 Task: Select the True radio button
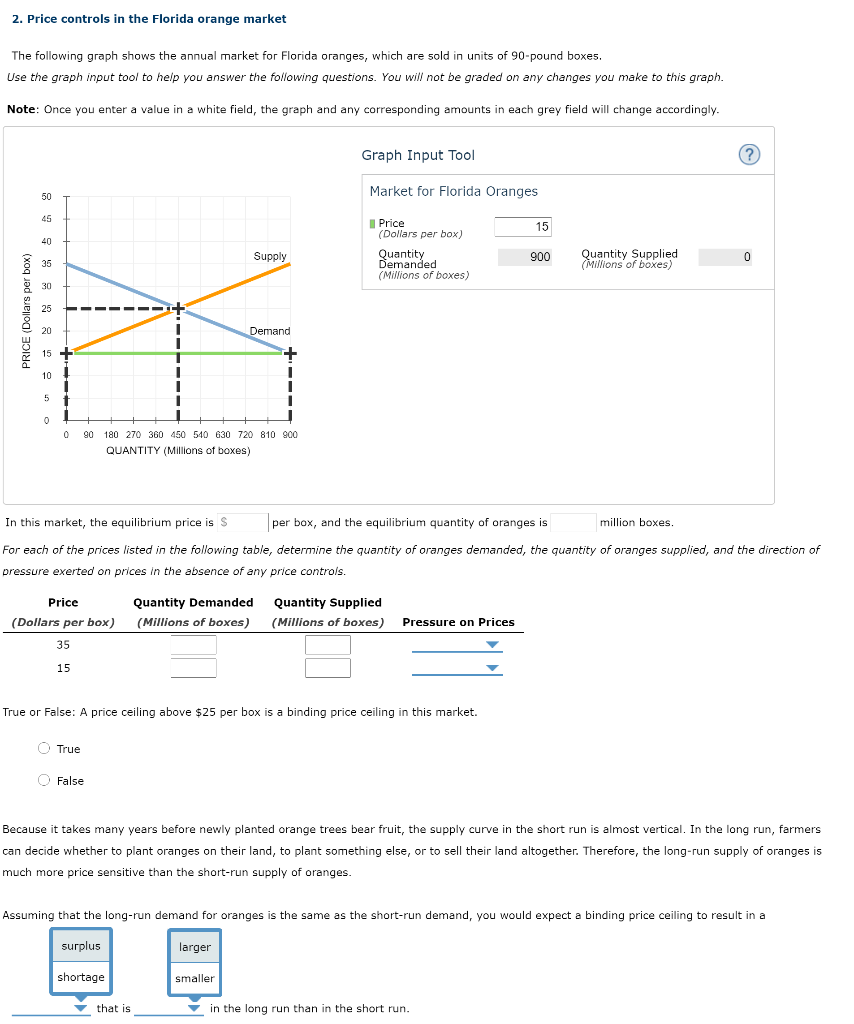click(44, 748)
